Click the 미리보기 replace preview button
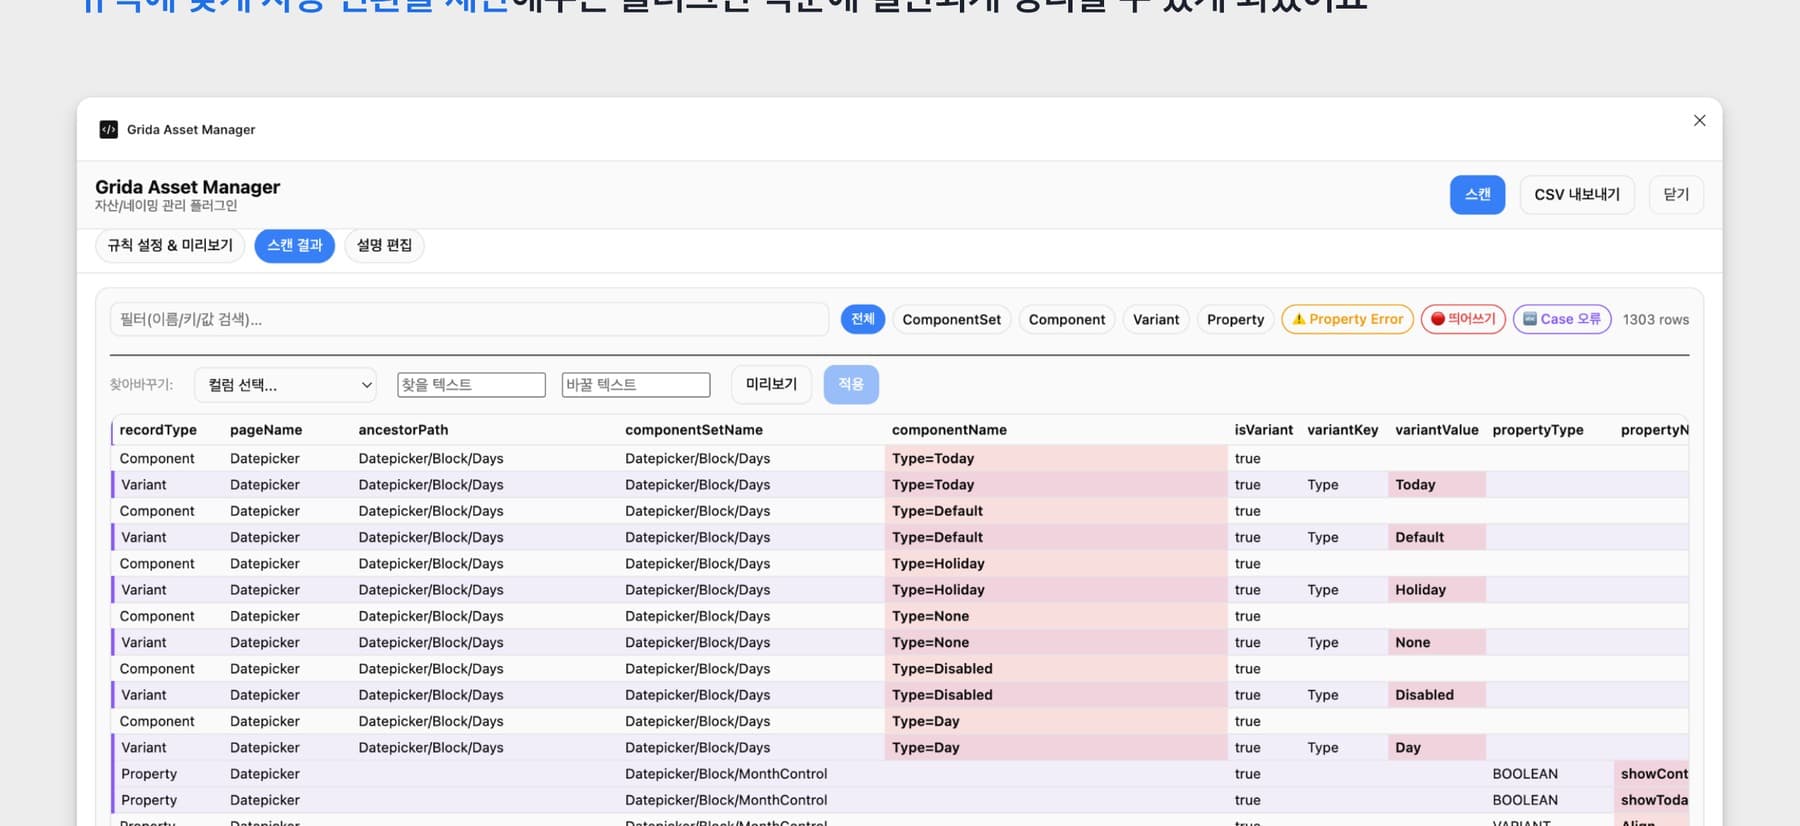 click(x=771, y=384)
